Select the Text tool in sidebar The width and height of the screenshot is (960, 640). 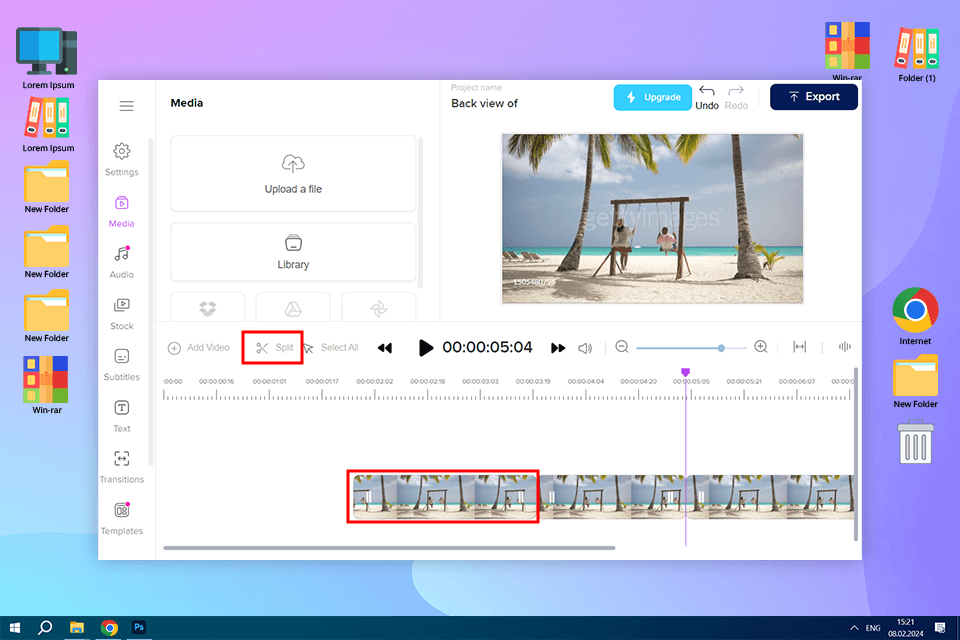(121, 416)
